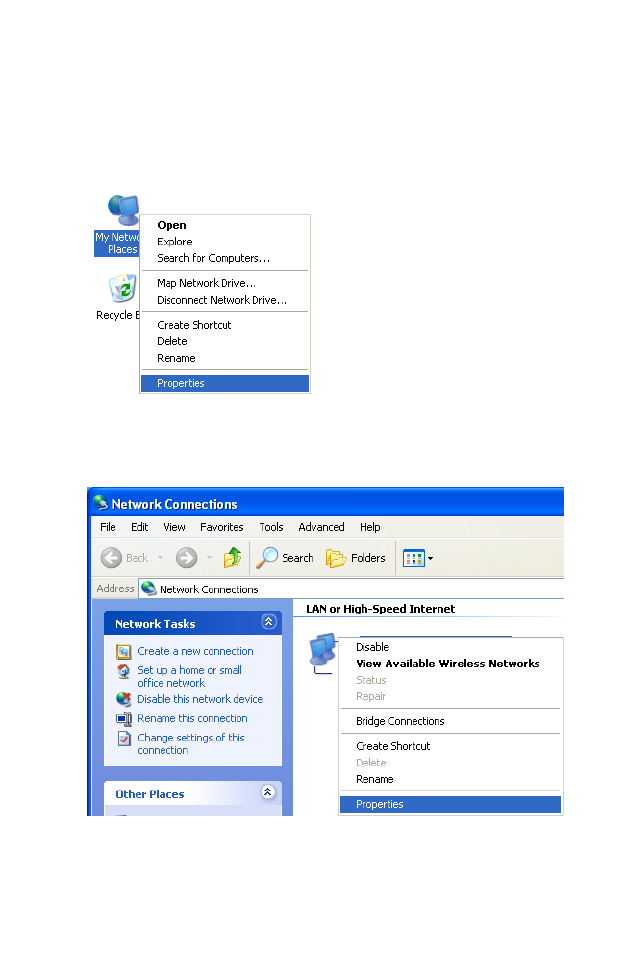
Task: Click the My Network Places desktop icon
Action: click(x=123, y=211)
